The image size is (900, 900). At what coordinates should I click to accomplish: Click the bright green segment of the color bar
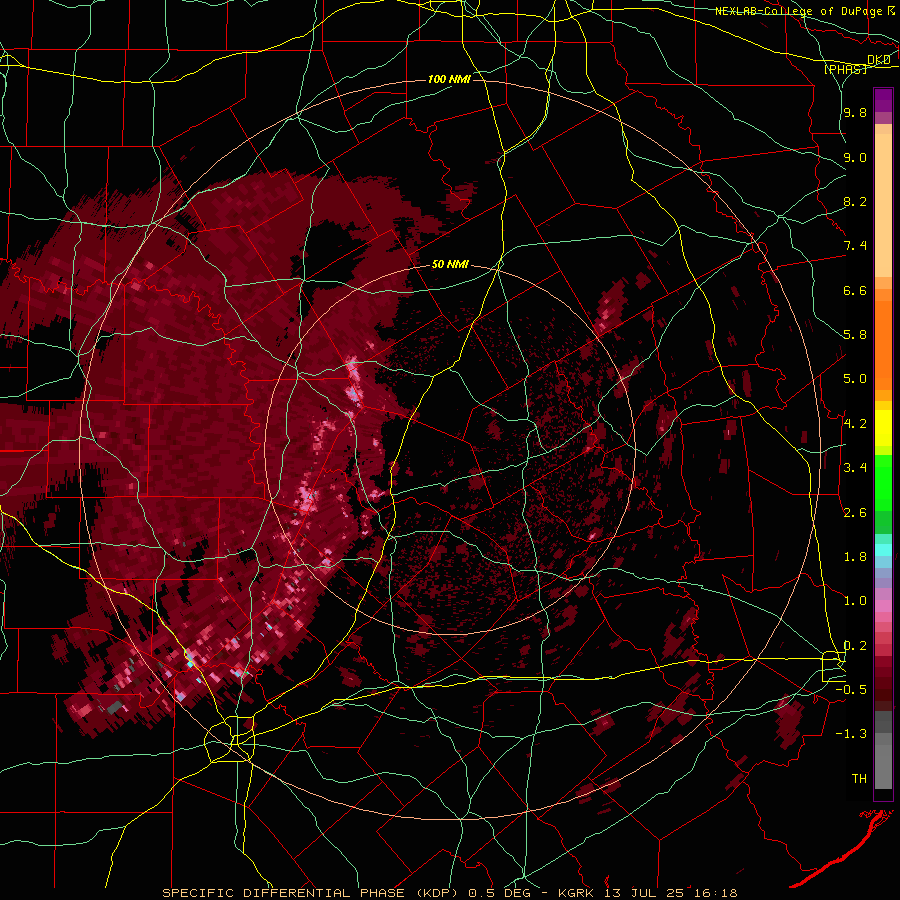(883, 482)
